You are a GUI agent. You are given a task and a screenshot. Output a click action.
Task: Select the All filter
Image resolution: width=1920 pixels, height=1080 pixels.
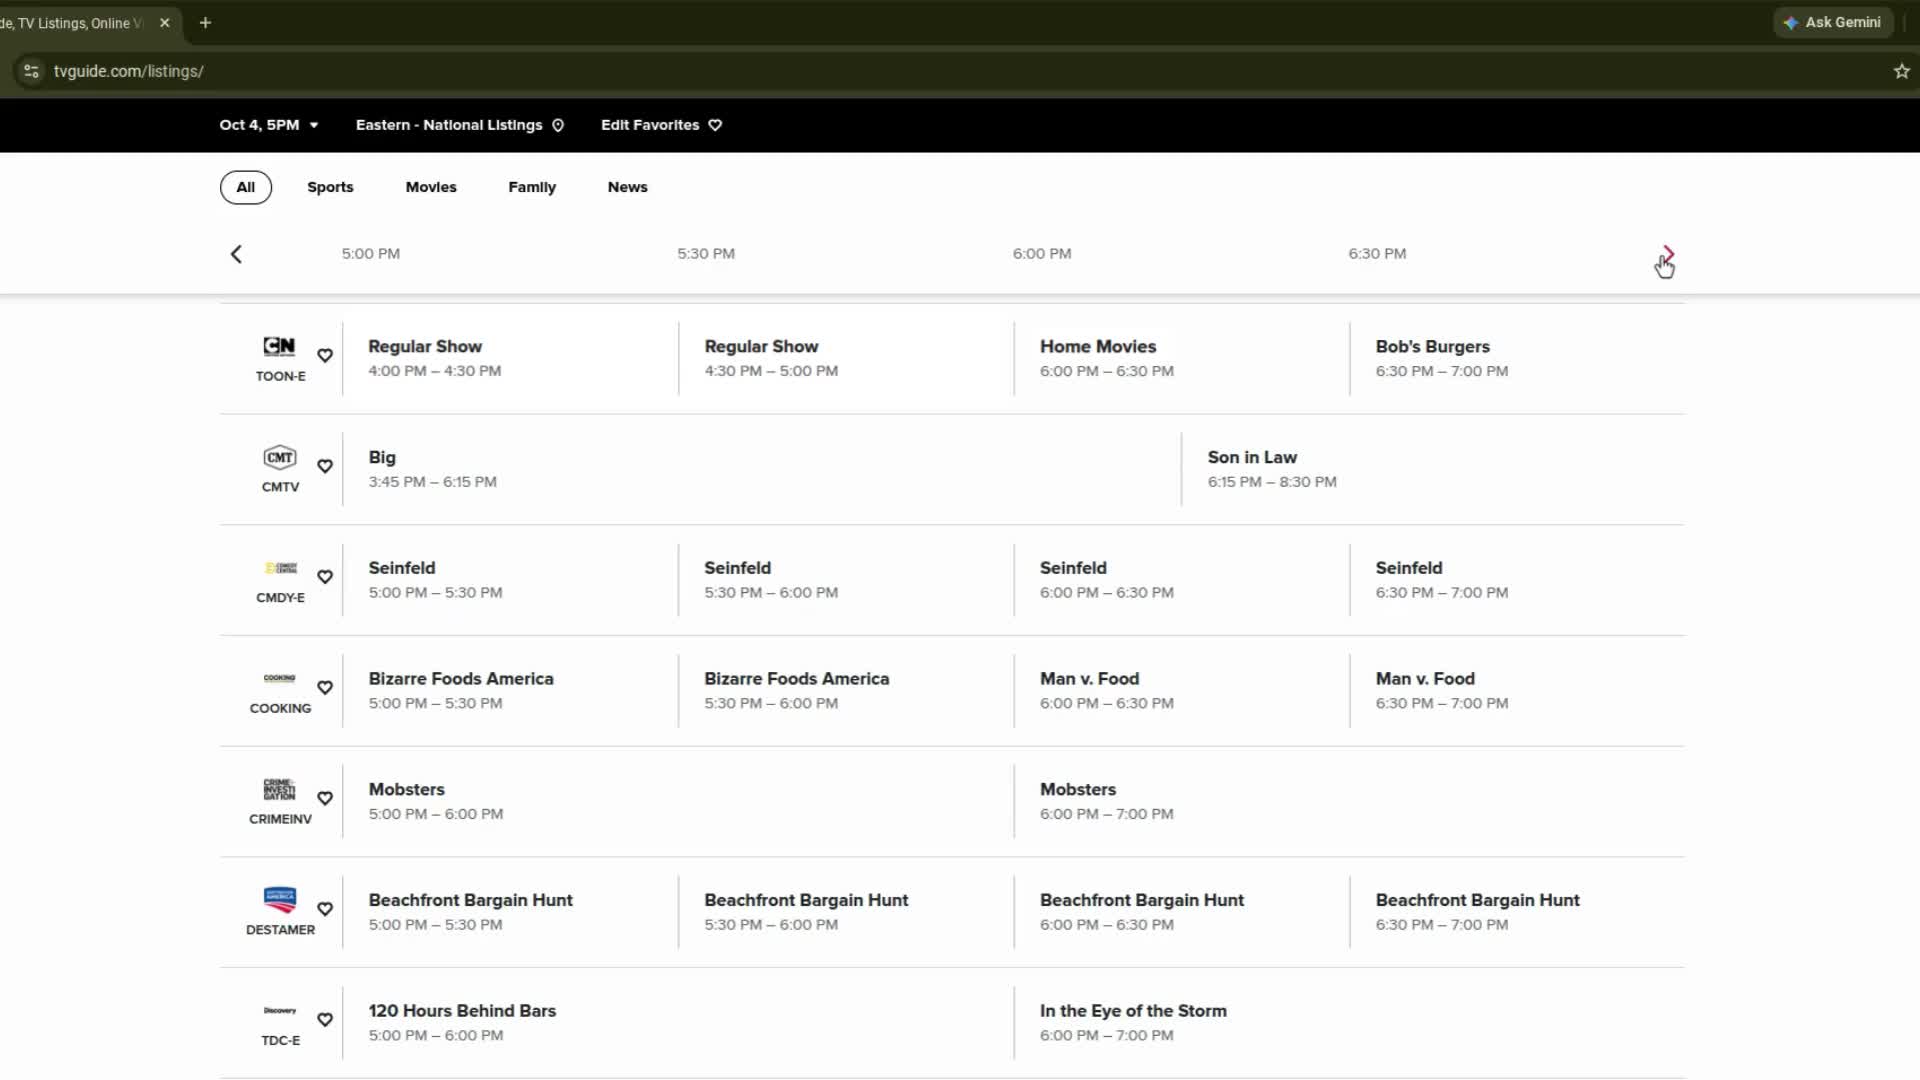click(x=246, y=187)
